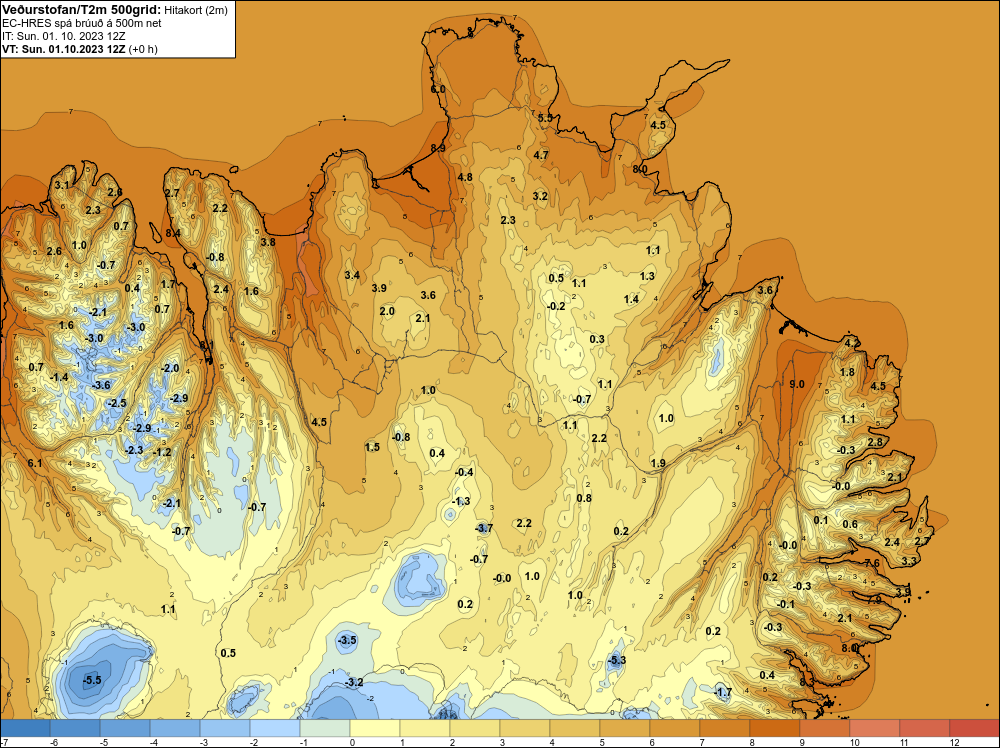The height and width of the screenshot is (748, 1000).
Task: Click the 3.4 temperature value on the map
Action: click(x=352, y=275)
